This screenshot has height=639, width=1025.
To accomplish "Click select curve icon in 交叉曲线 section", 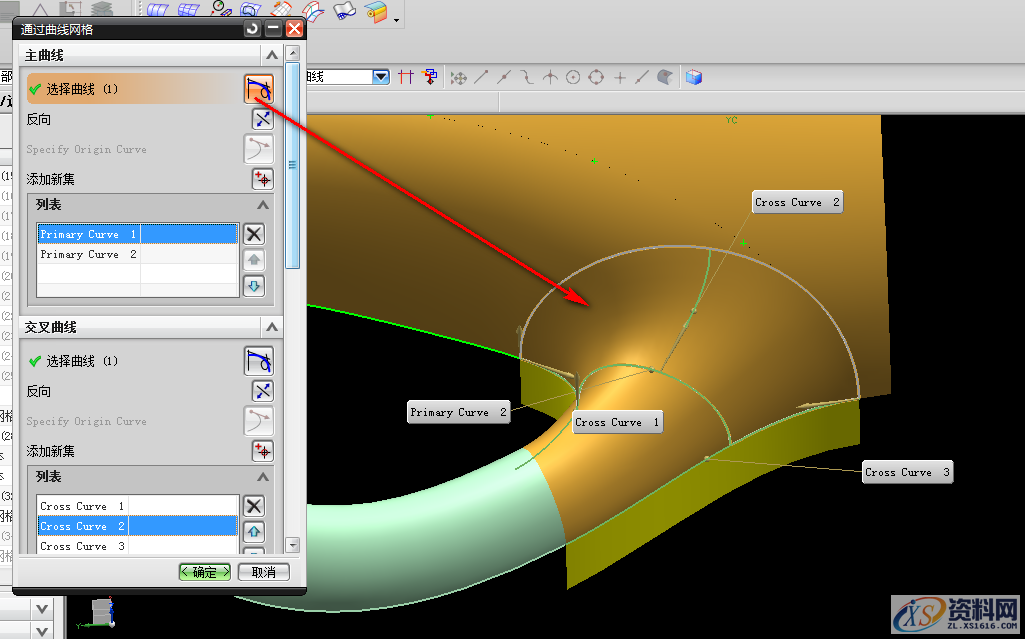I will tap(259, 361).
